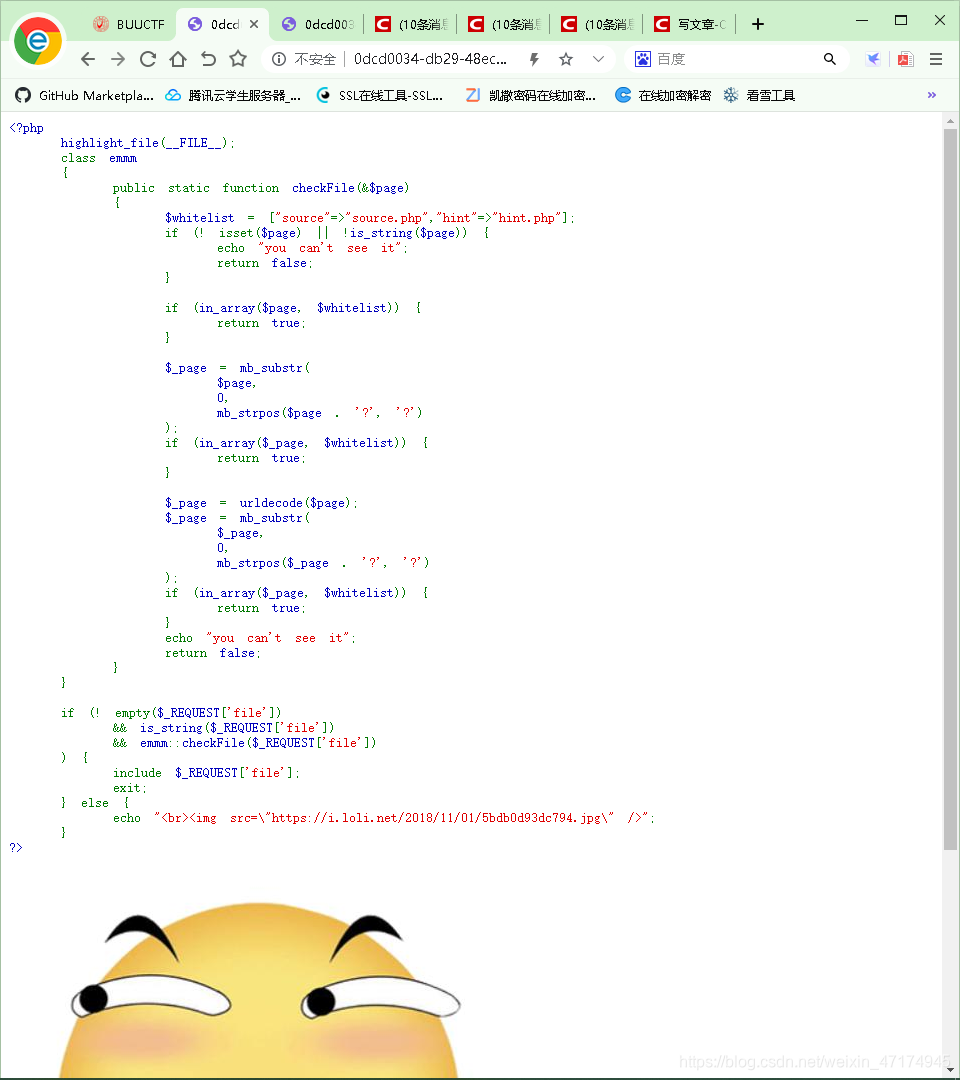This screenshot has width=960, height=1080.
Task: Click the "urldecode($page)" code text
Action: coord(295,503)
